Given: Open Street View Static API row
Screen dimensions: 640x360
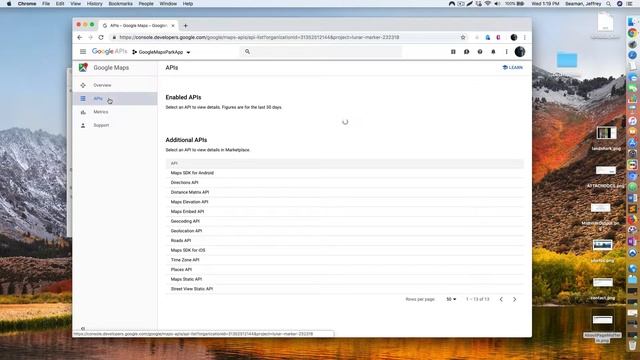Looking at the screenshot, I should (x=344, y=289).
